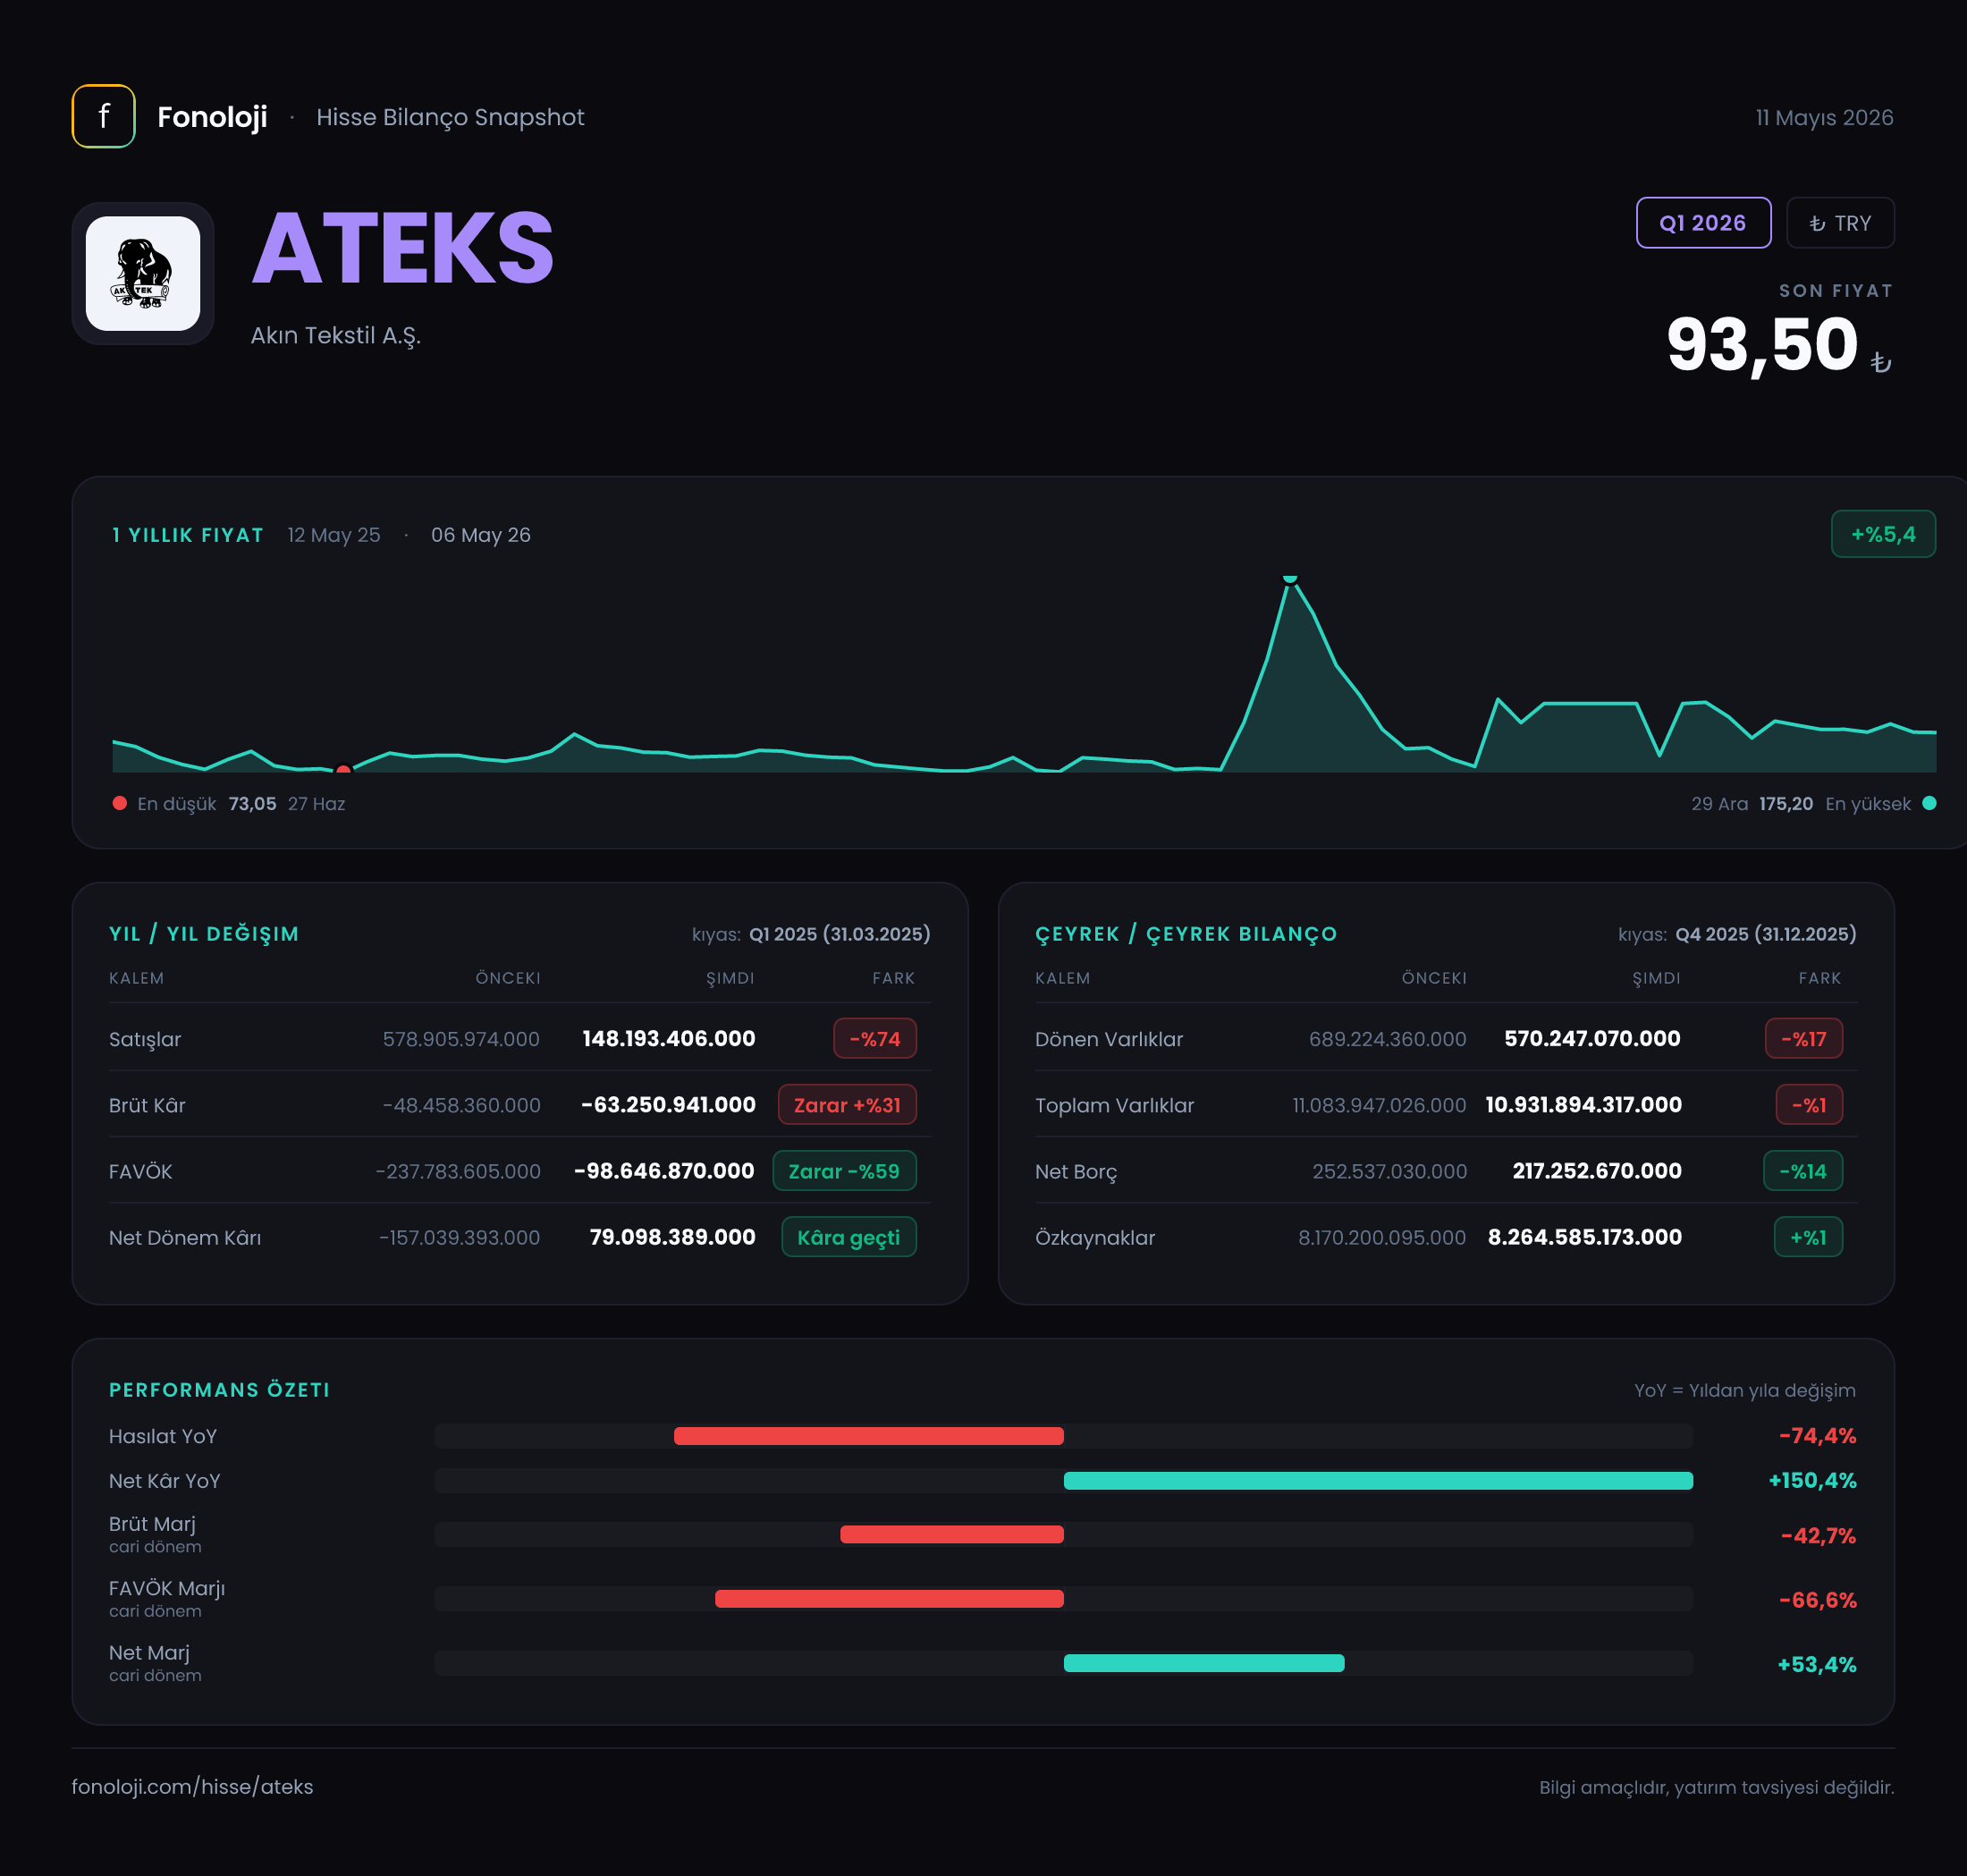1967x1876 pixels.
Task: Click the 93,50 last price value
Action: pyautogui.click(x=1762, y=344)
